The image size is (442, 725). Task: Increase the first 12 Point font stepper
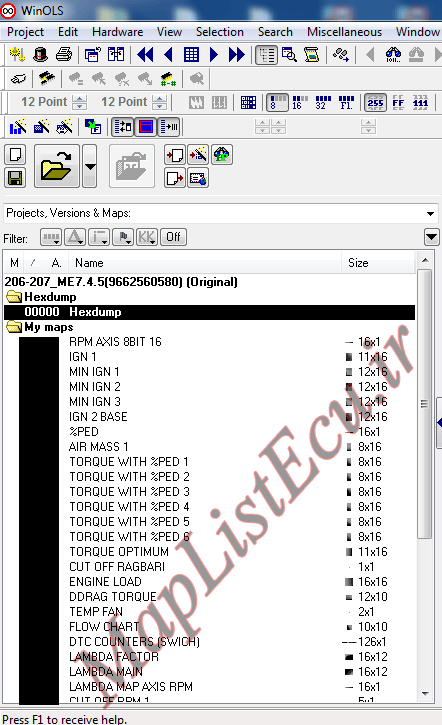pos(80,98)
